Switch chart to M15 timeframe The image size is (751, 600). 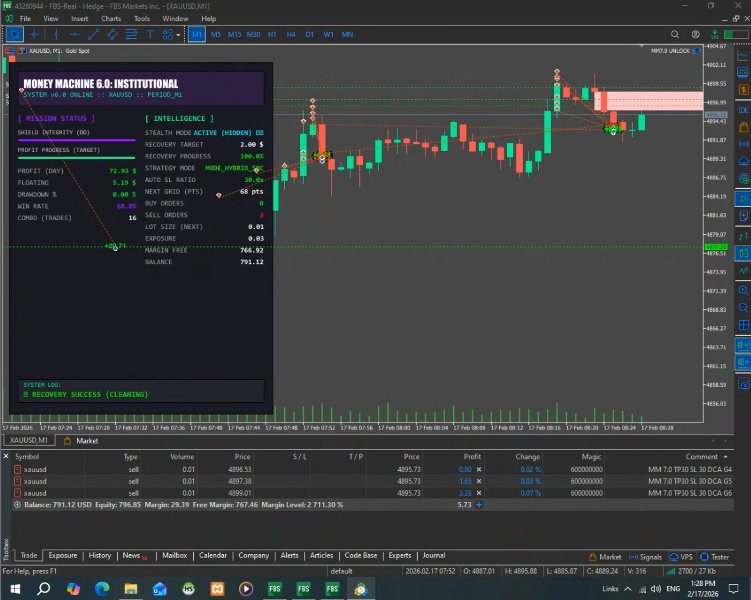point(234,34)
